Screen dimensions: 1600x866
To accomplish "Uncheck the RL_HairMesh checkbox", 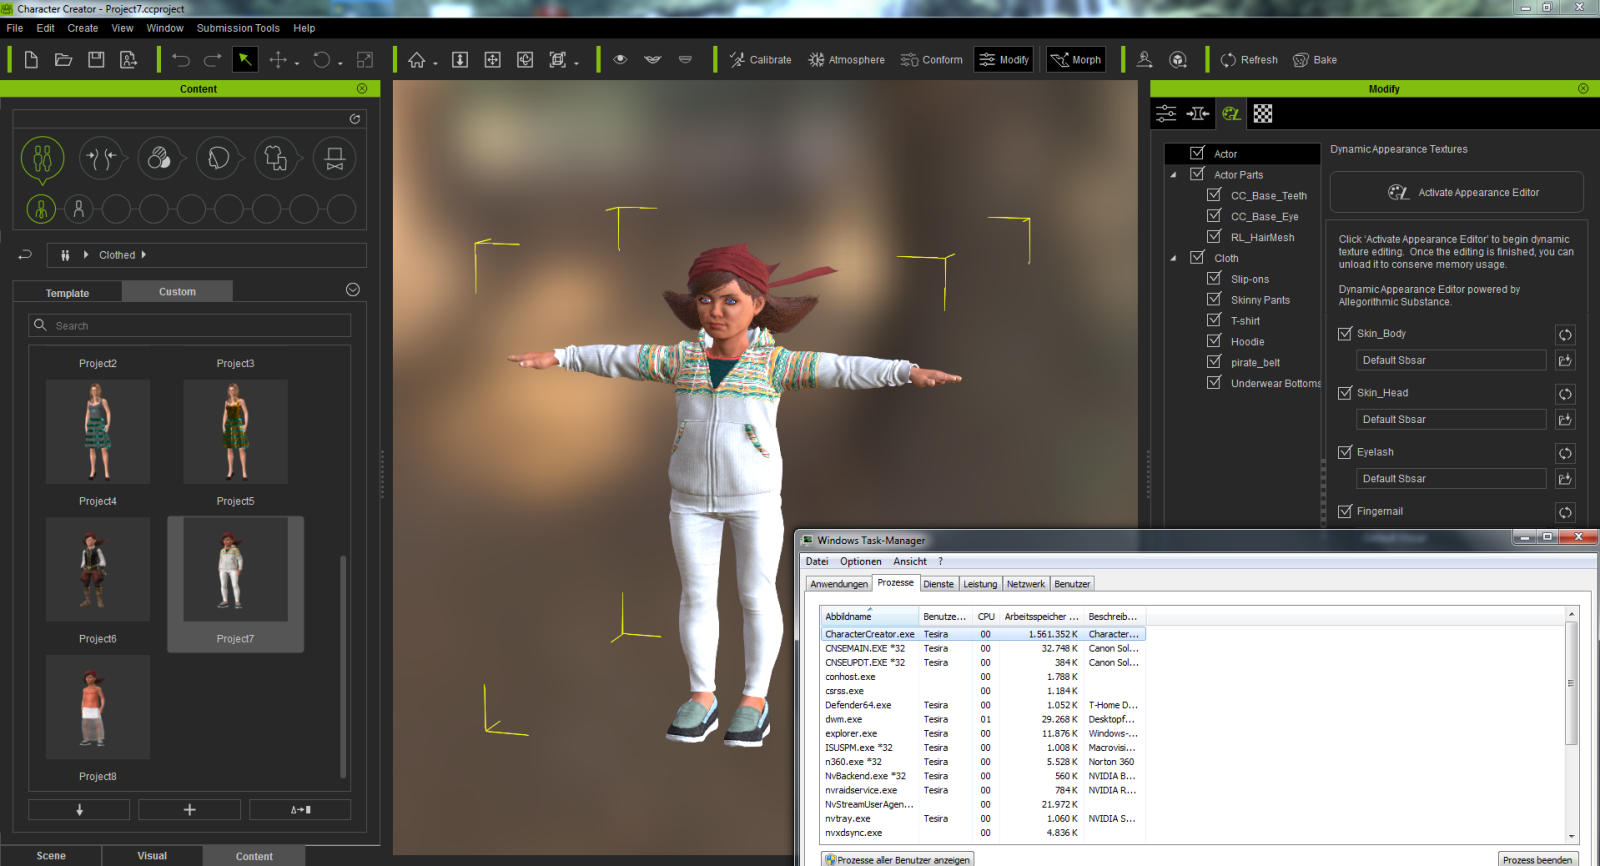I will (1214, 237).
